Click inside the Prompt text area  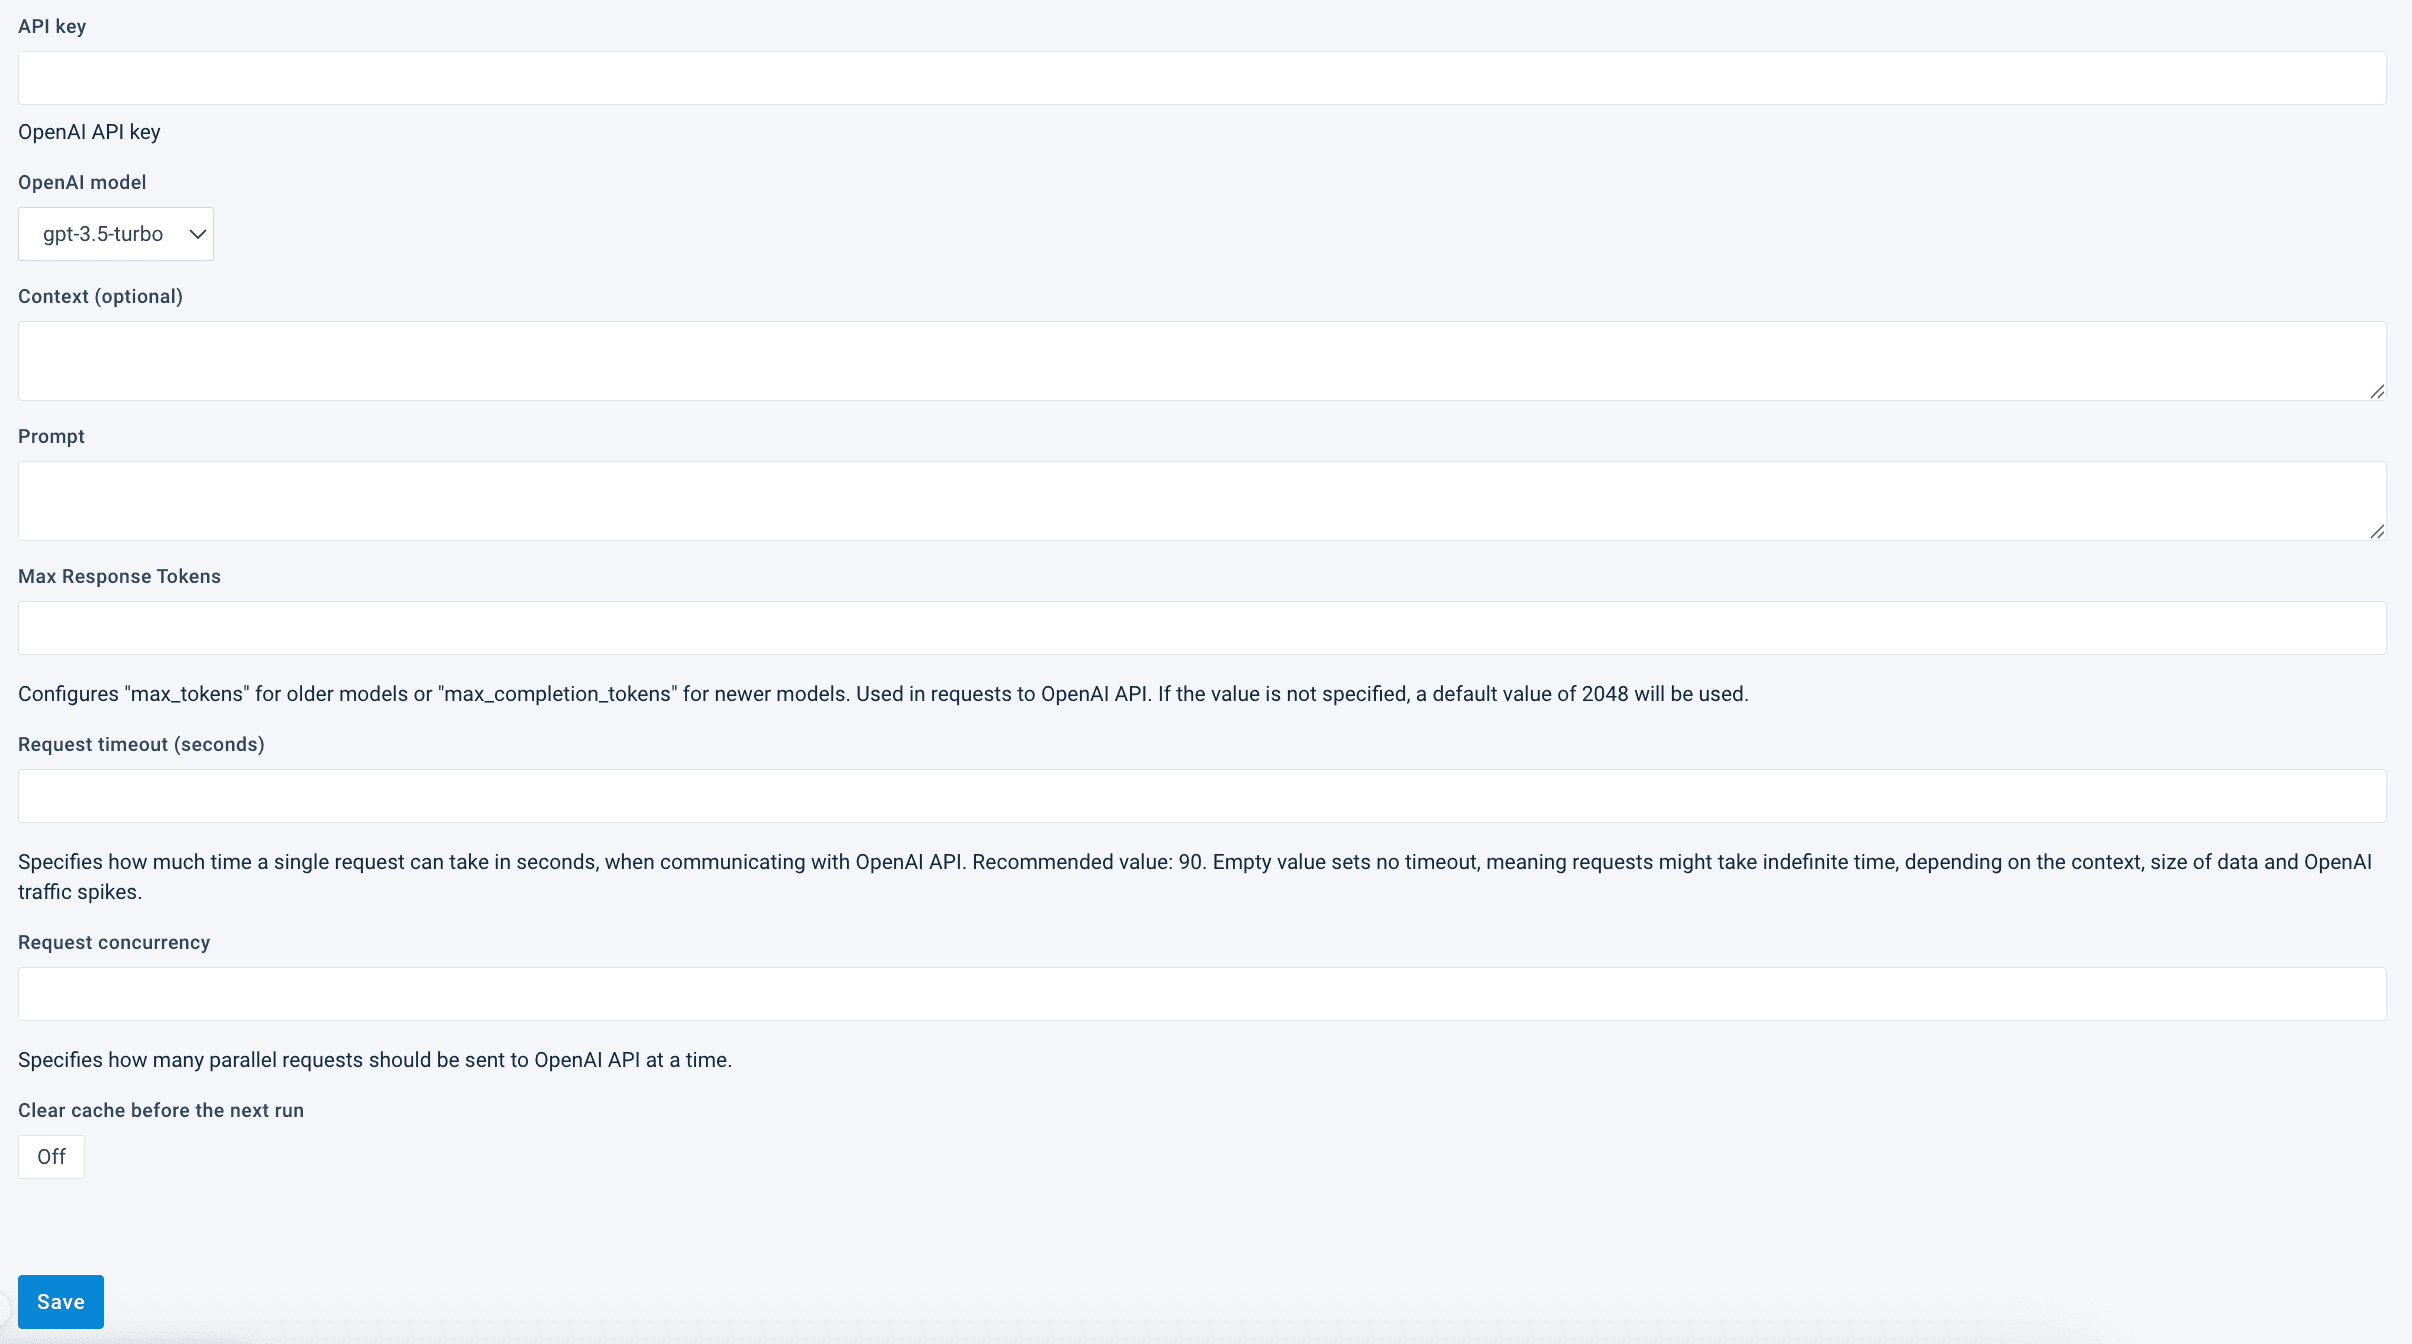[x=1202, y=501]
